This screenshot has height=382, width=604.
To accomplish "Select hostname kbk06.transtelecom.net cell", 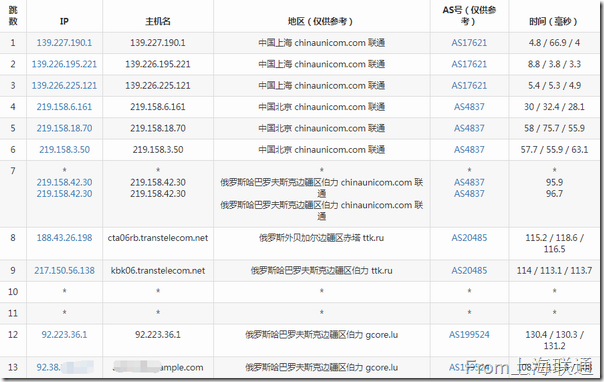I will click(x=158, y=270).
